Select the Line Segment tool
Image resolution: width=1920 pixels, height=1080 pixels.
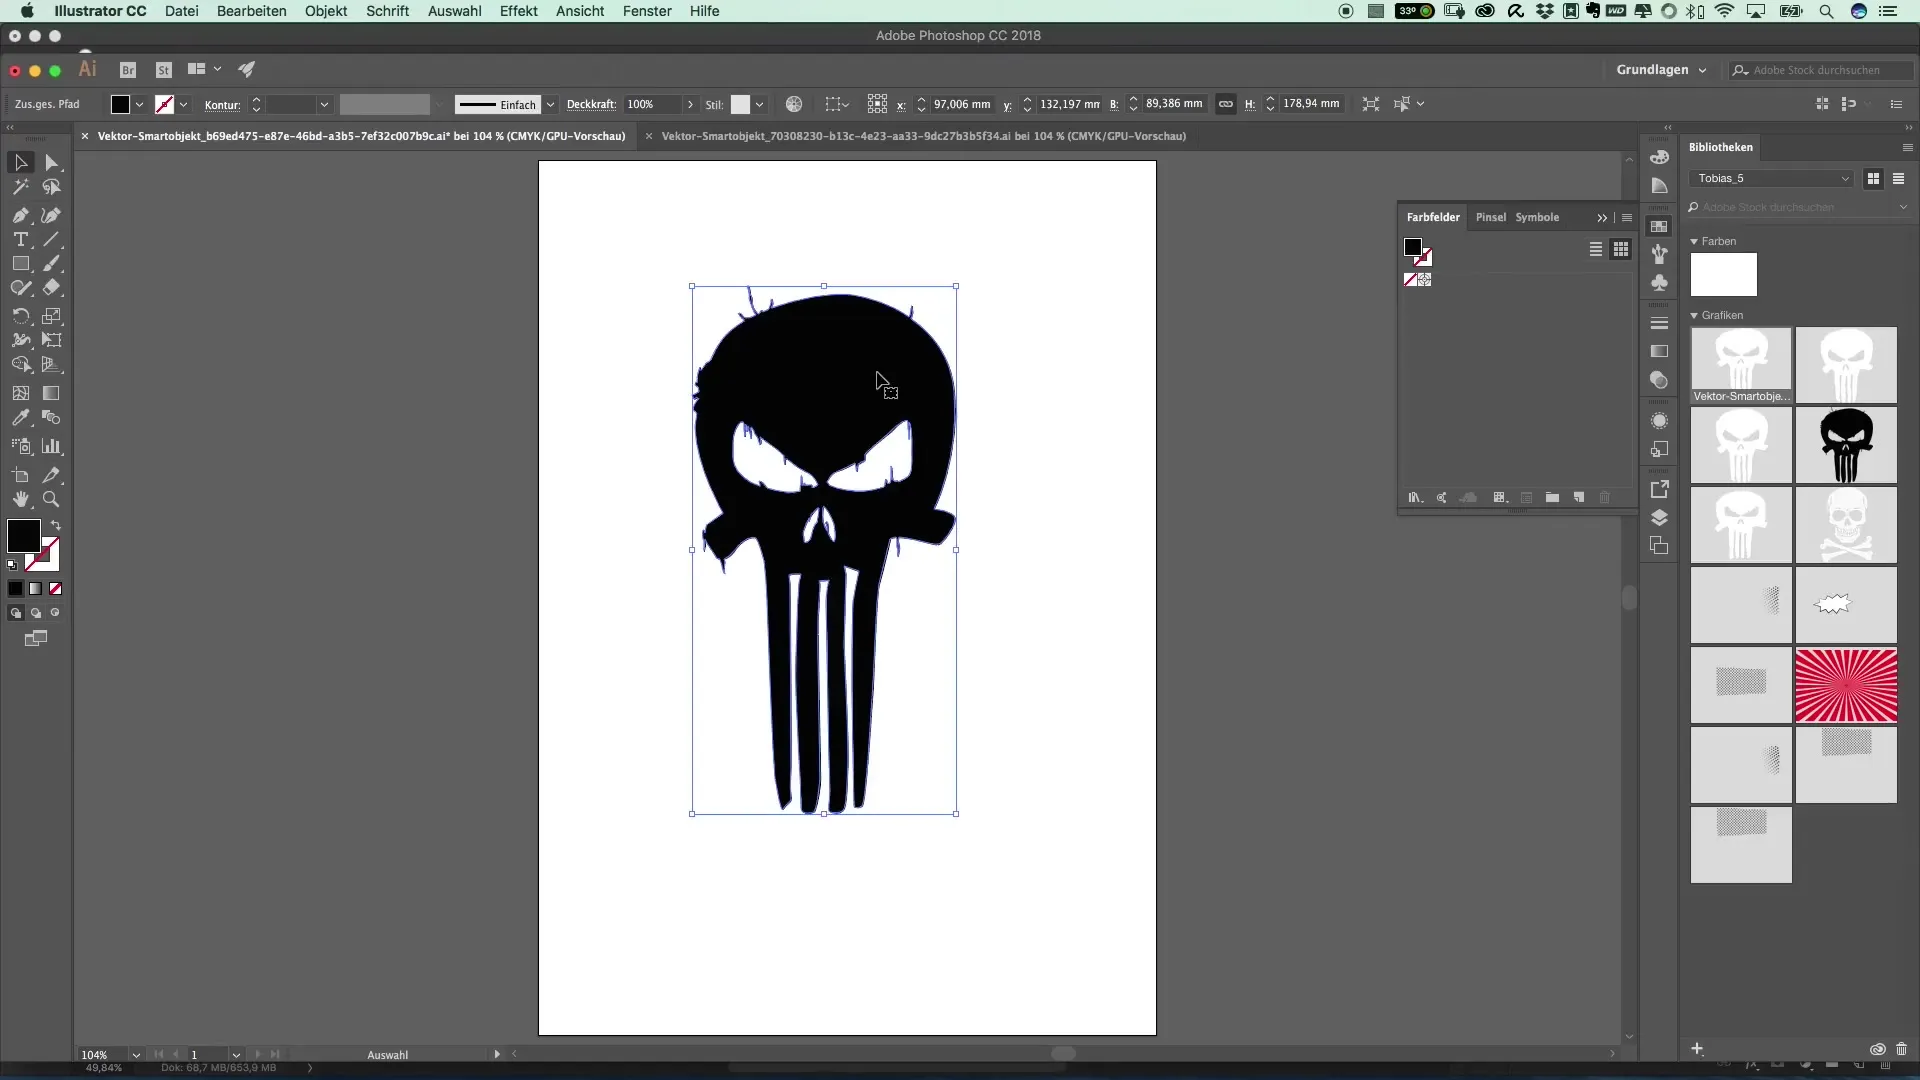coord(52,240)
